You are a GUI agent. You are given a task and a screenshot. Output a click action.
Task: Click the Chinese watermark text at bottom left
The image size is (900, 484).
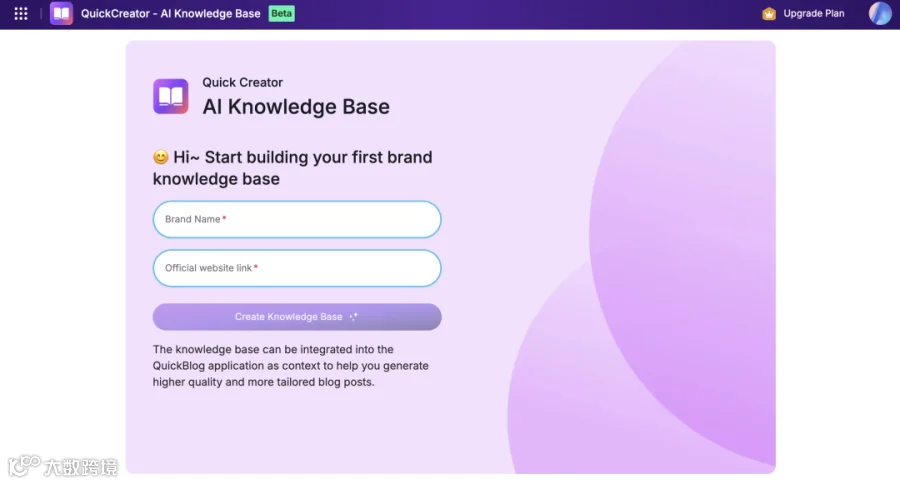point(81,467)
